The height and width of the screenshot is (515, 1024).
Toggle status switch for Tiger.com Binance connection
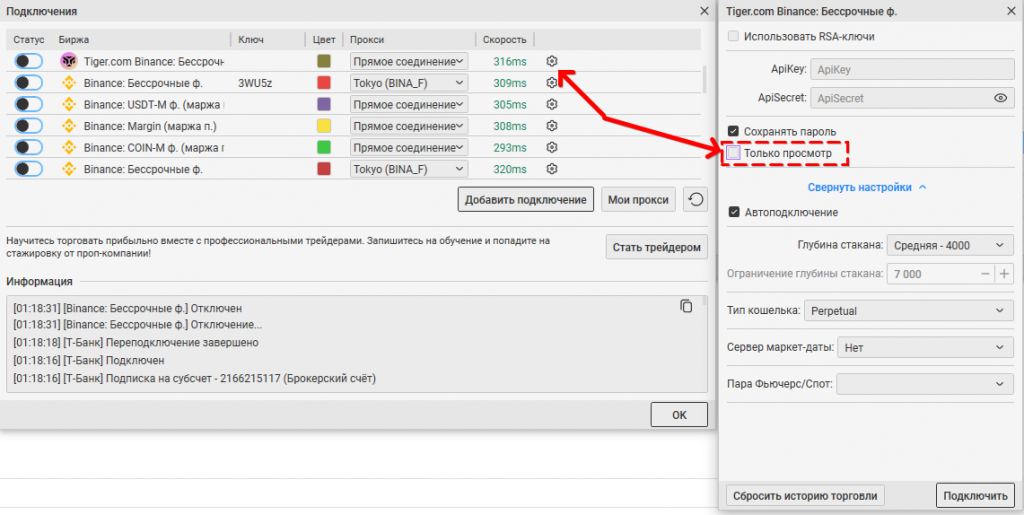(29, 61)
